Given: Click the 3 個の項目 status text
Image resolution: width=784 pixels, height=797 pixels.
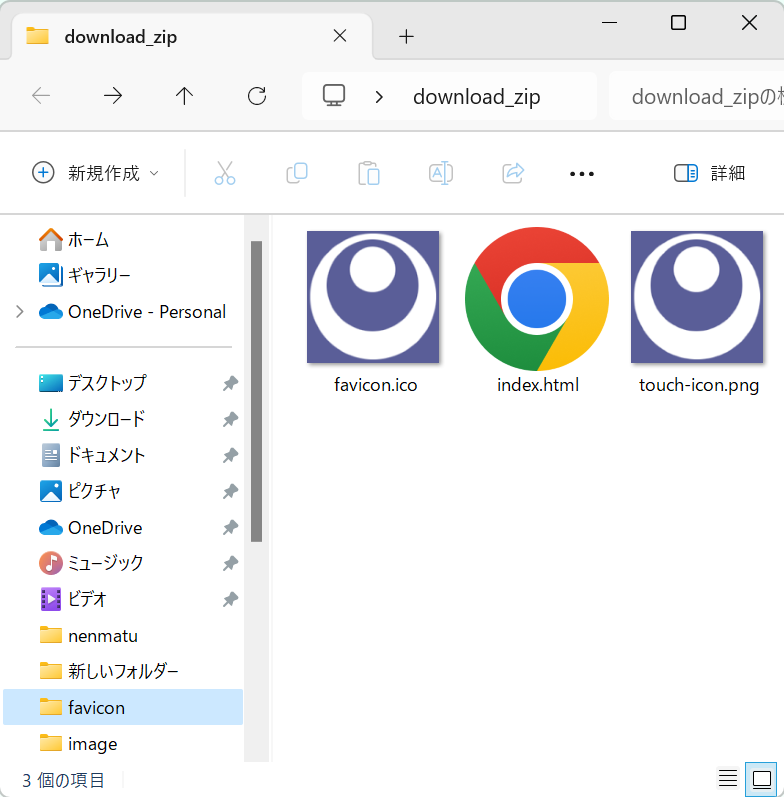Looking at the screenshot, I should [64, 780].
